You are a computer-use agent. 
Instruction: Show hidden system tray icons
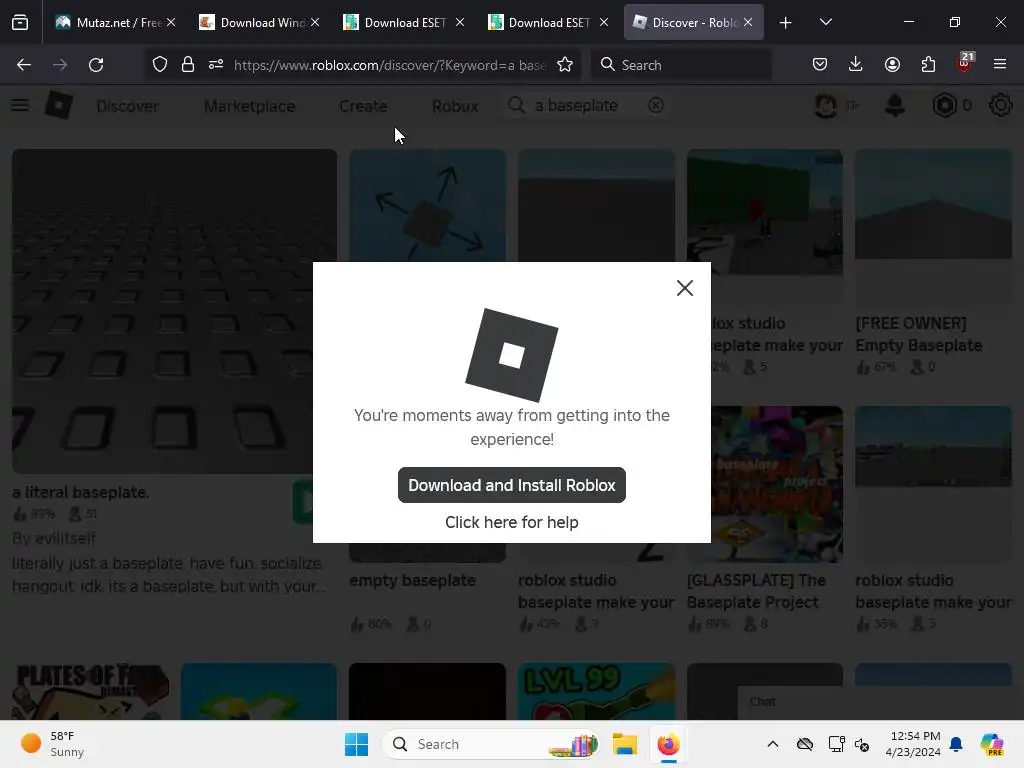(x=773, y=744)
